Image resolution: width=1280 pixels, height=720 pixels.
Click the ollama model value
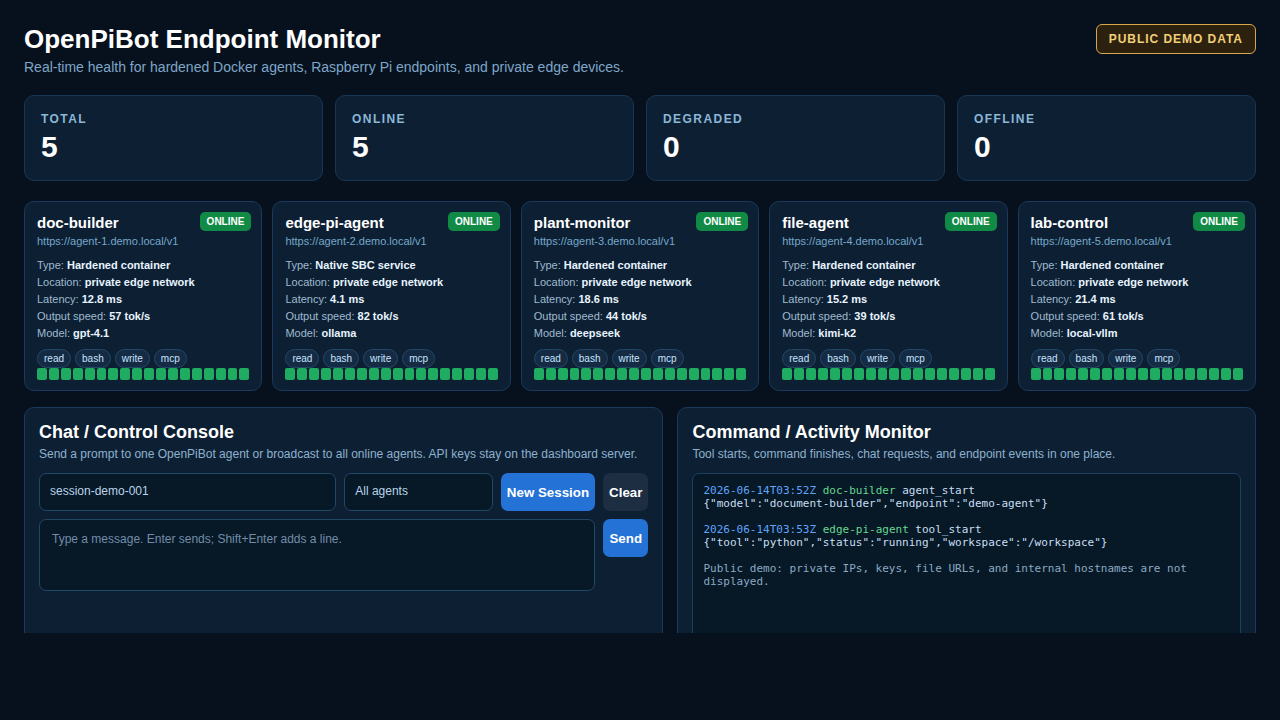coord(339,333)
